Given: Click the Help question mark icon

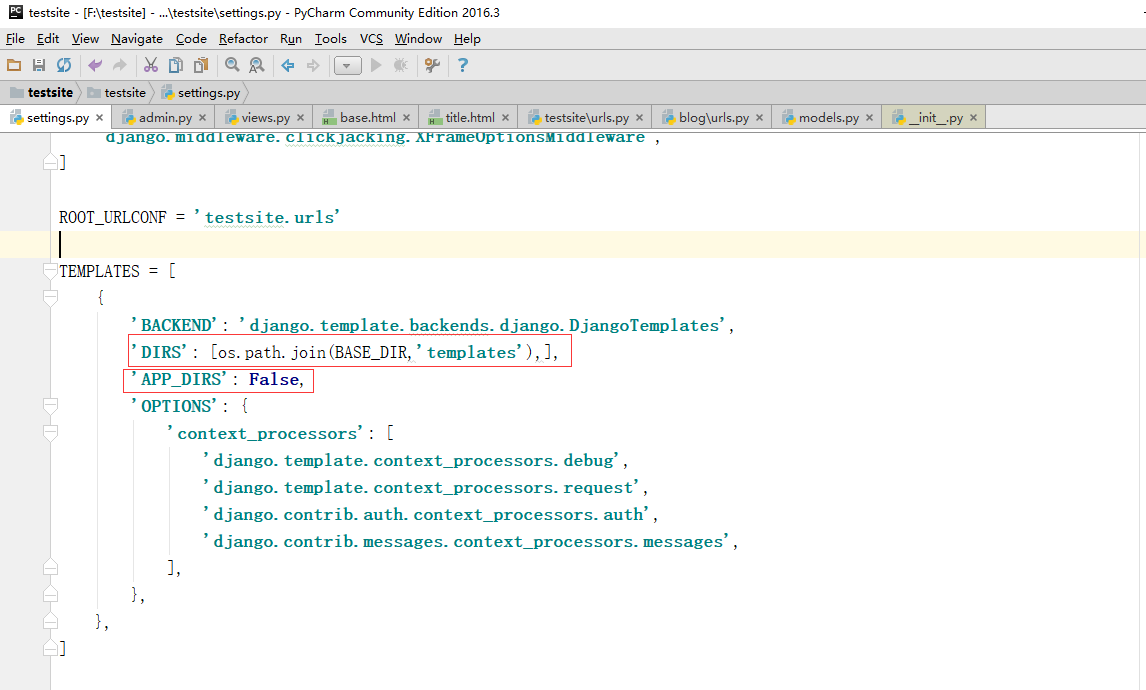Looking at the screenshot, I should tap(463, 65).
